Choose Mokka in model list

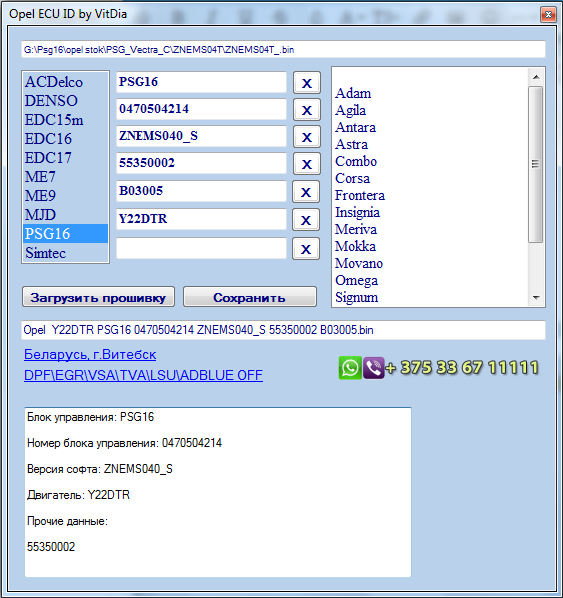click(x=355, y=246)
